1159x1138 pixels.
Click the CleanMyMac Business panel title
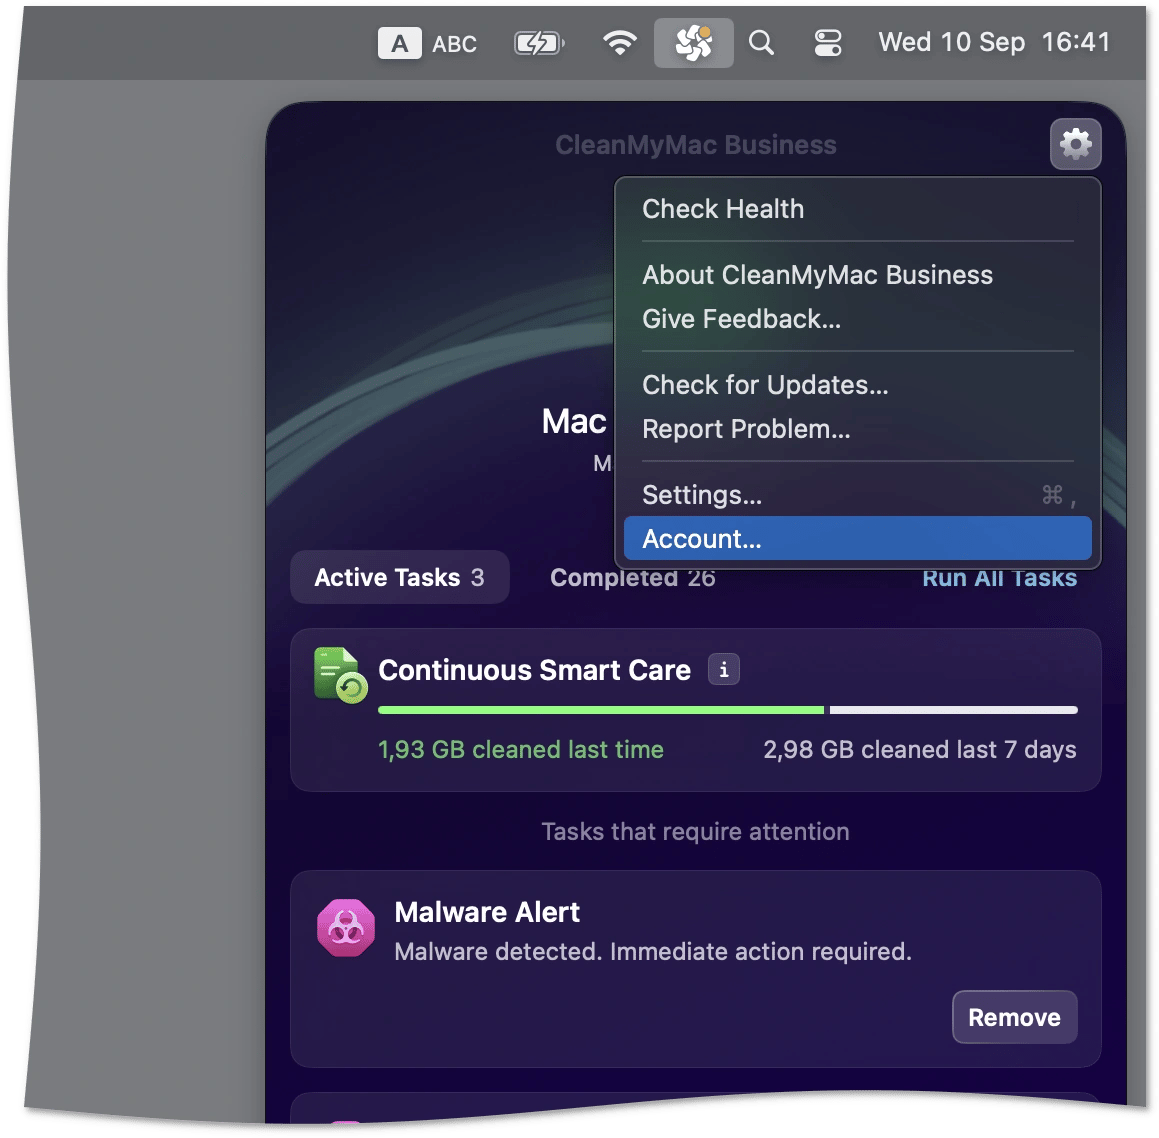[696, 145]
